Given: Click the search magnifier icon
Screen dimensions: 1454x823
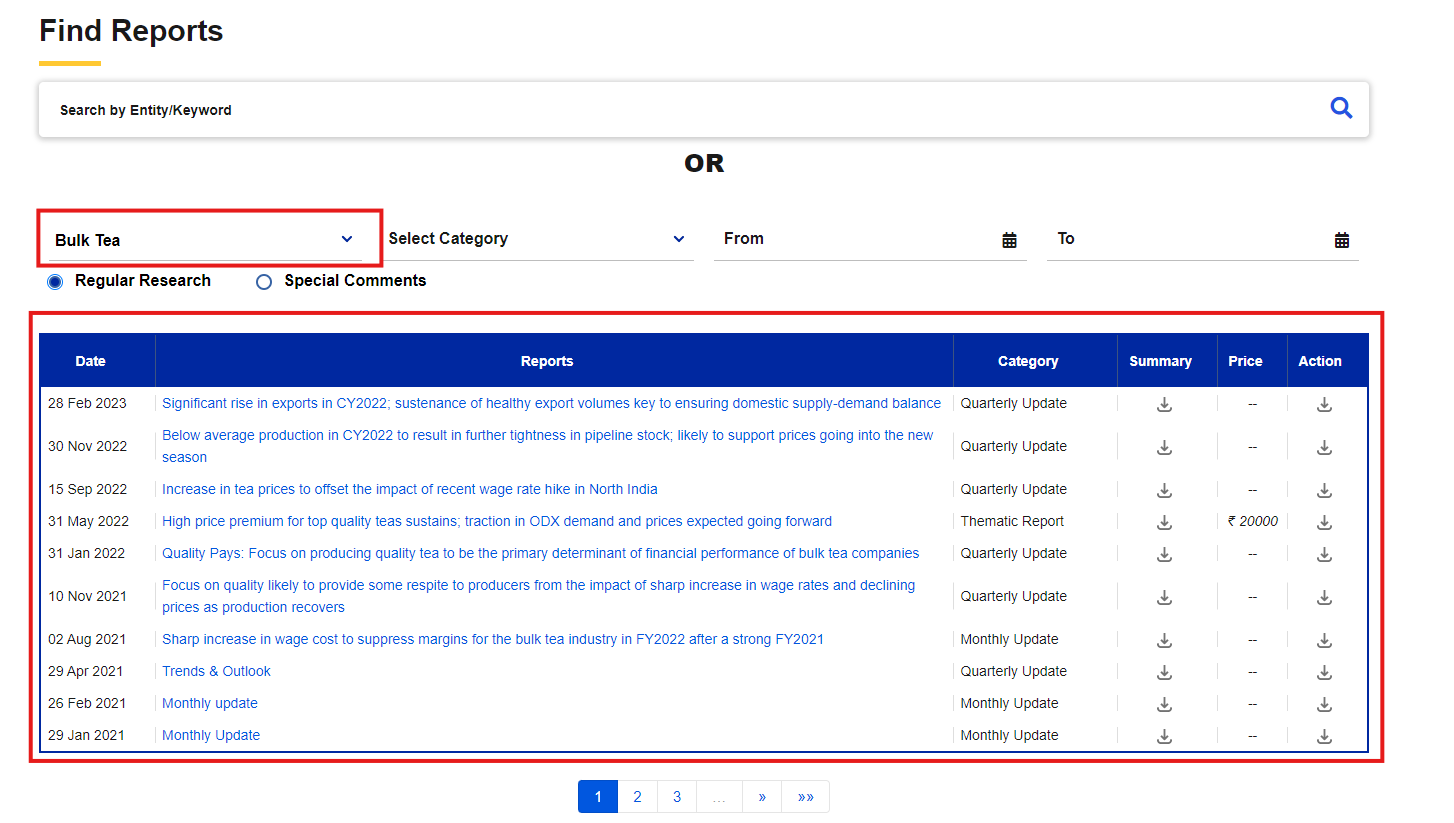Looking at the screenshot, I should 1341,108.
